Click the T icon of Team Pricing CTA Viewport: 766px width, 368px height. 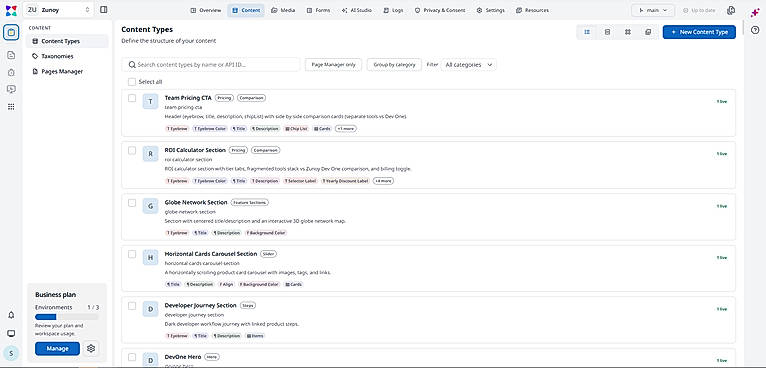[150, 102]
